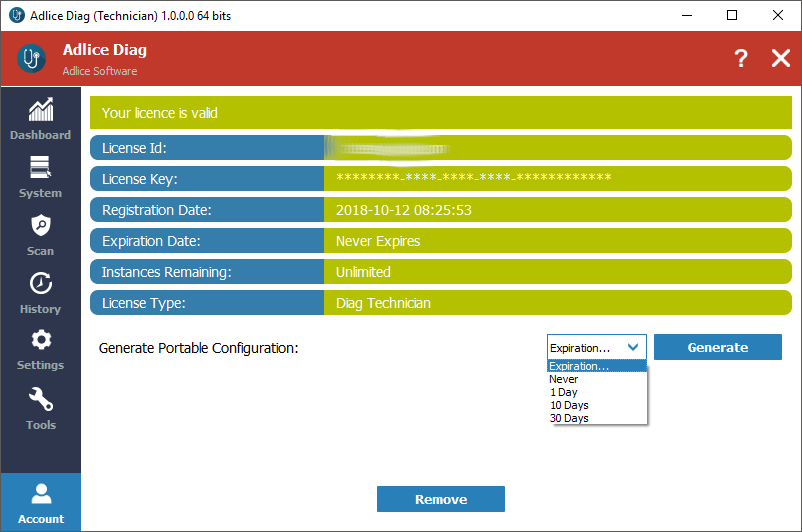Open the Dashboard chart icon
This screenshot has width=802, height=532.
click(x=40, y=110)
